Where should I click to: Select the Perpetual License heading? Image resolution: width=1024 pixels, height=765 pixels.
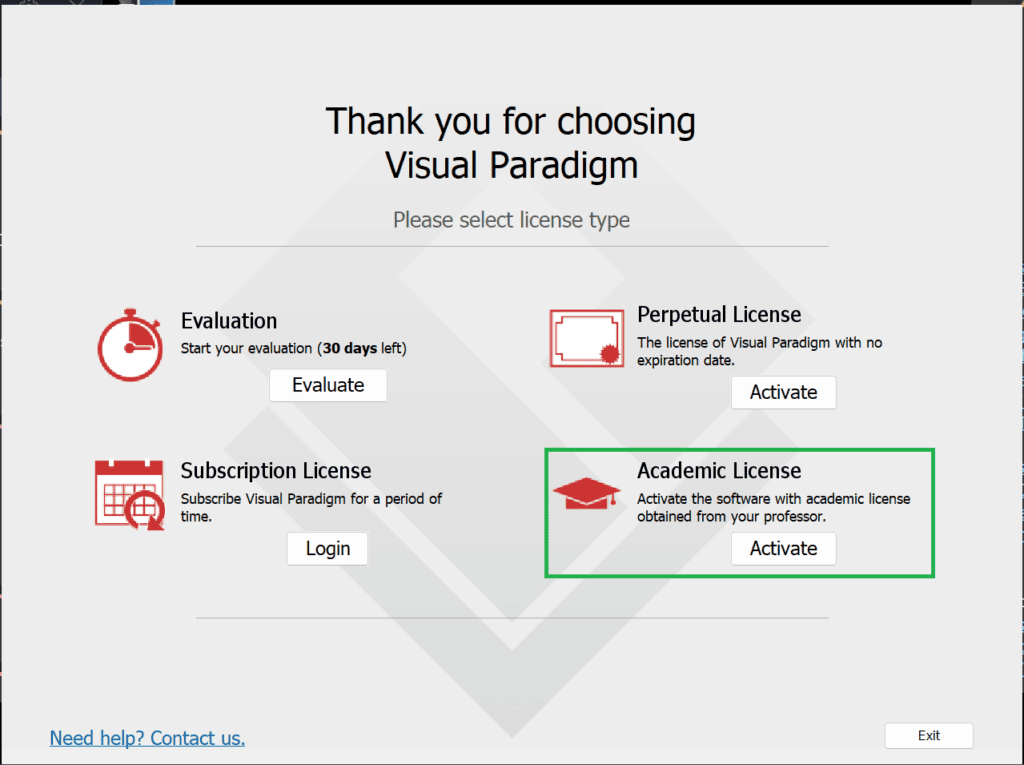point(719,315)
